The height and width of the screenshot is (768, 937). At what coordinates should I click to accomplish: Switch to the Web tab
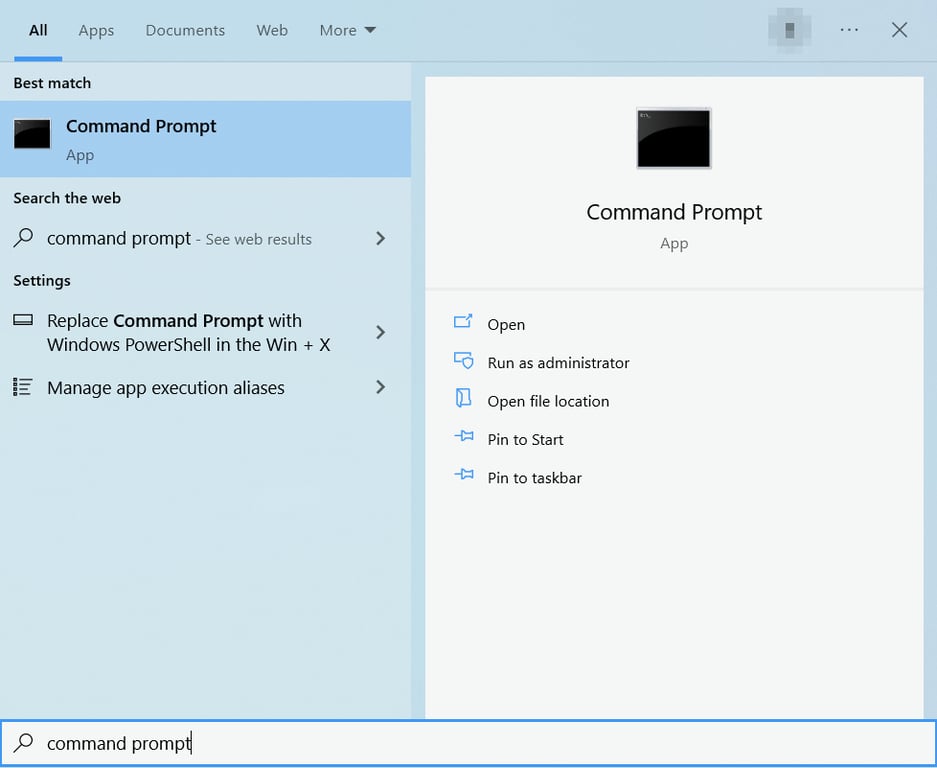pos(271,31)
